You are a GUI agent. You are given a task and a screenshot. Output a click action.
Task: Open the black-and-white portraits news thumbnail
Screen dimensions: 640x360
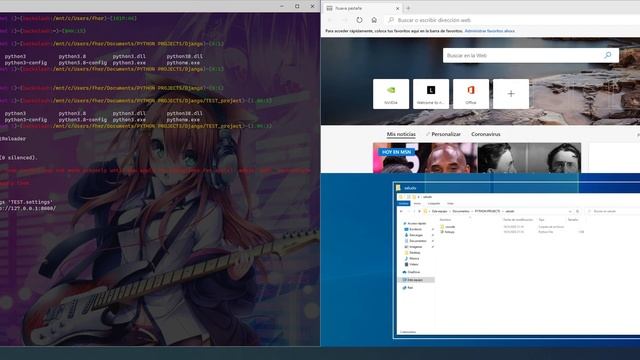[x=529, y=158]
